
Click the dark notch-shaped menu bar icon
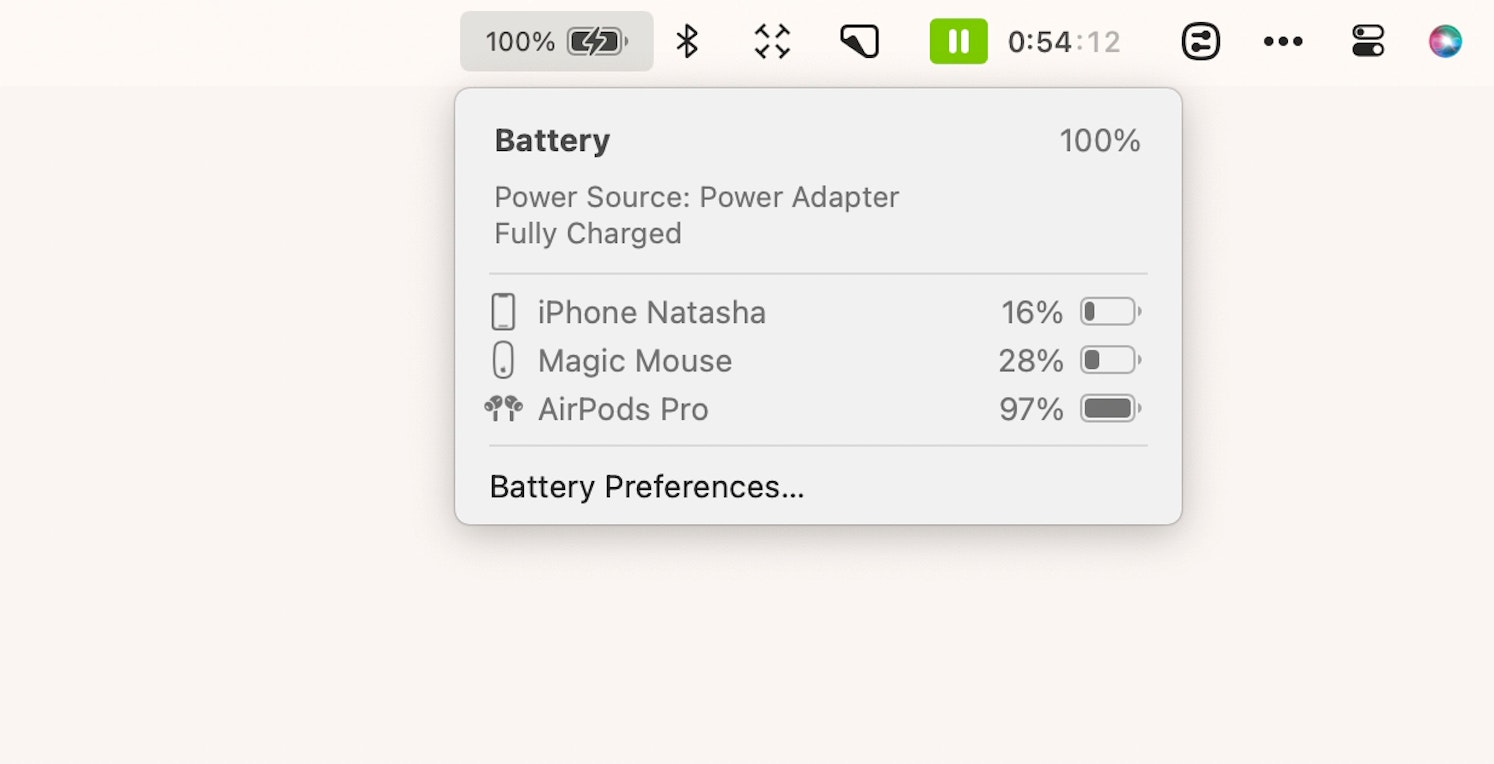coord(858,41)
